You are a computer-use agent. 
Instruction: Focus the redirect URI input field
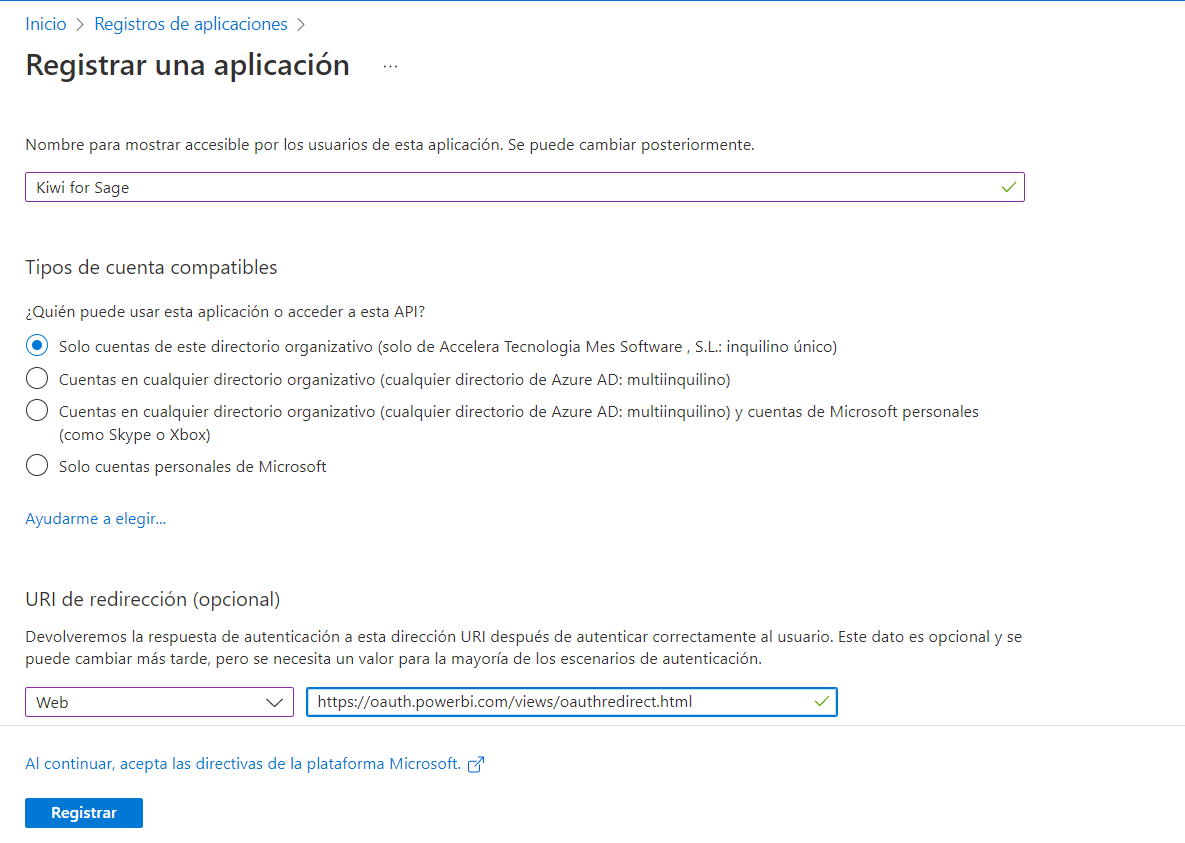571,702
